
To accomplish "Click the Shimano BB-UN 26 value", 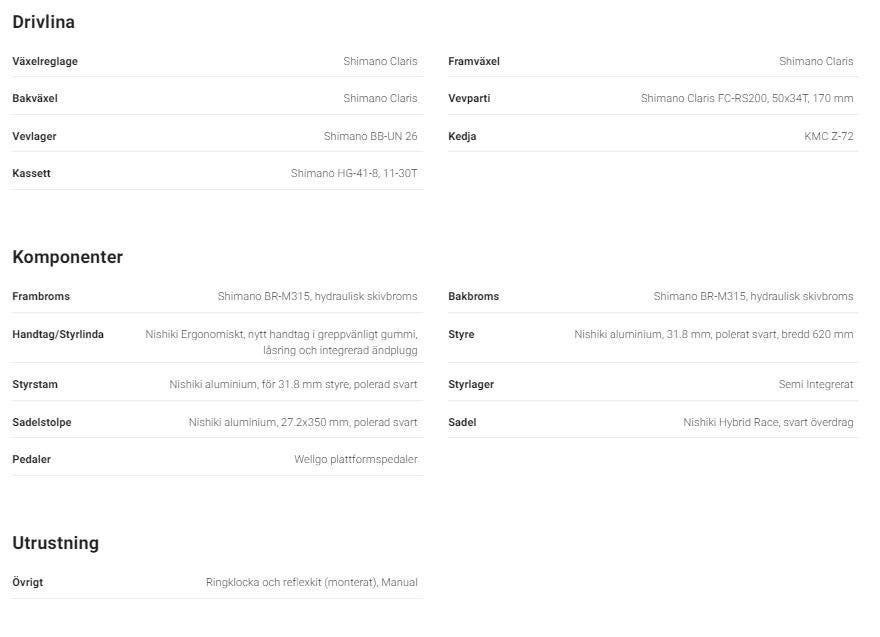I will click(370, 136).
